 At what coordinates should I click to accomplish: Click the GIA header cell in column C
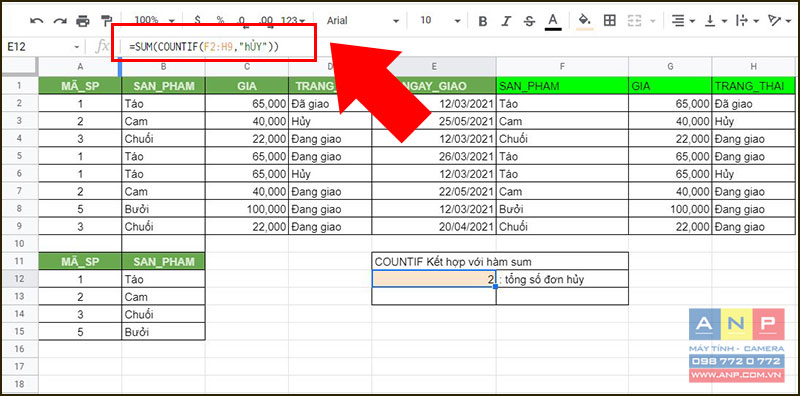tap(247, 86)
